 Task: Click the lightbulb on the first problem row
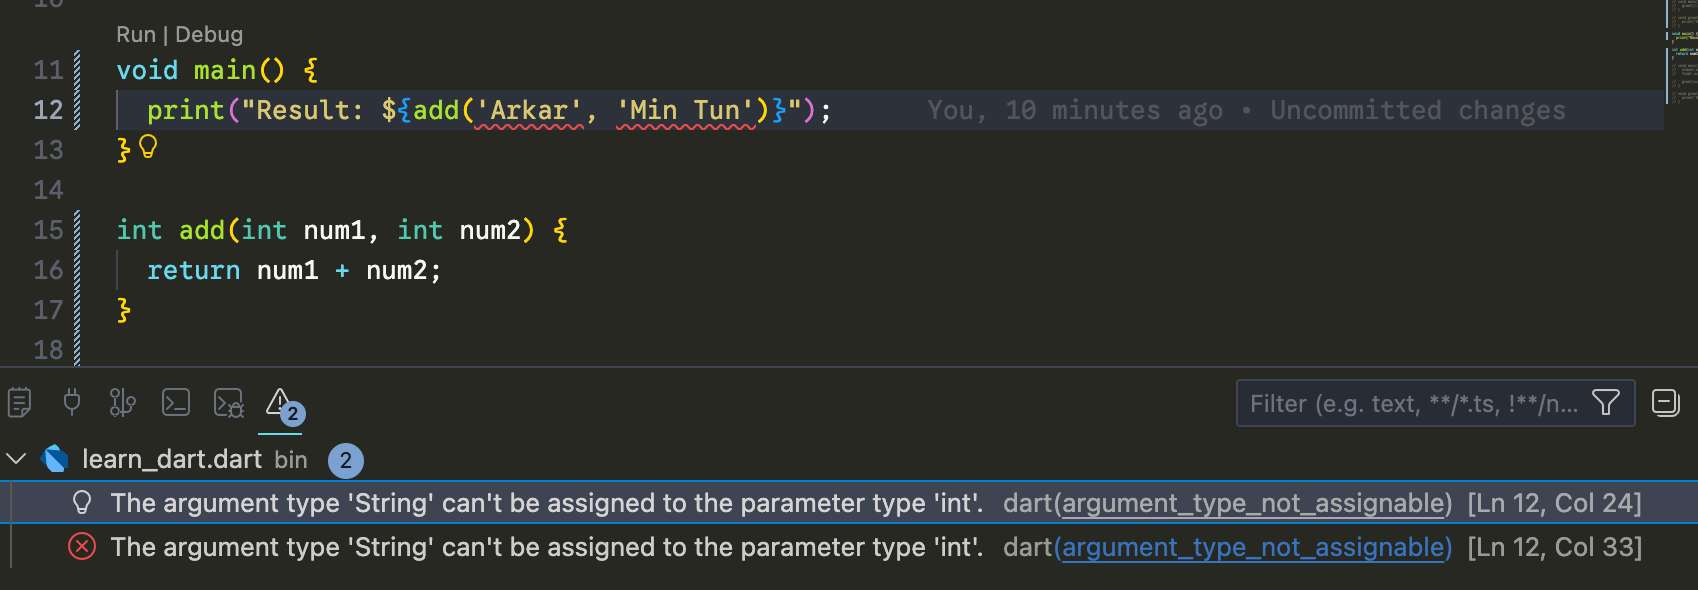pos(82,503)
